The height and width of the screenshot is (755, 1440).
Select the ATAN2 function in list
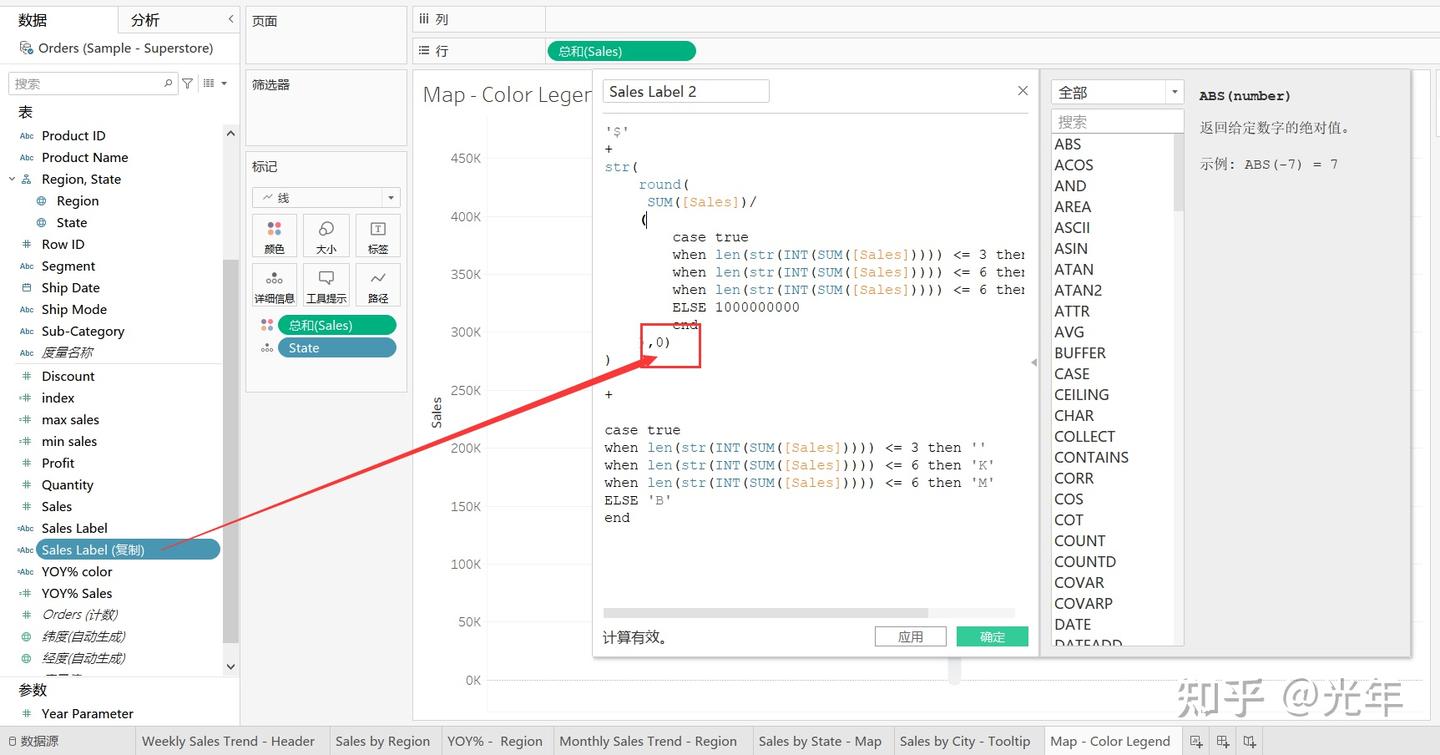tap(1079, 290)
